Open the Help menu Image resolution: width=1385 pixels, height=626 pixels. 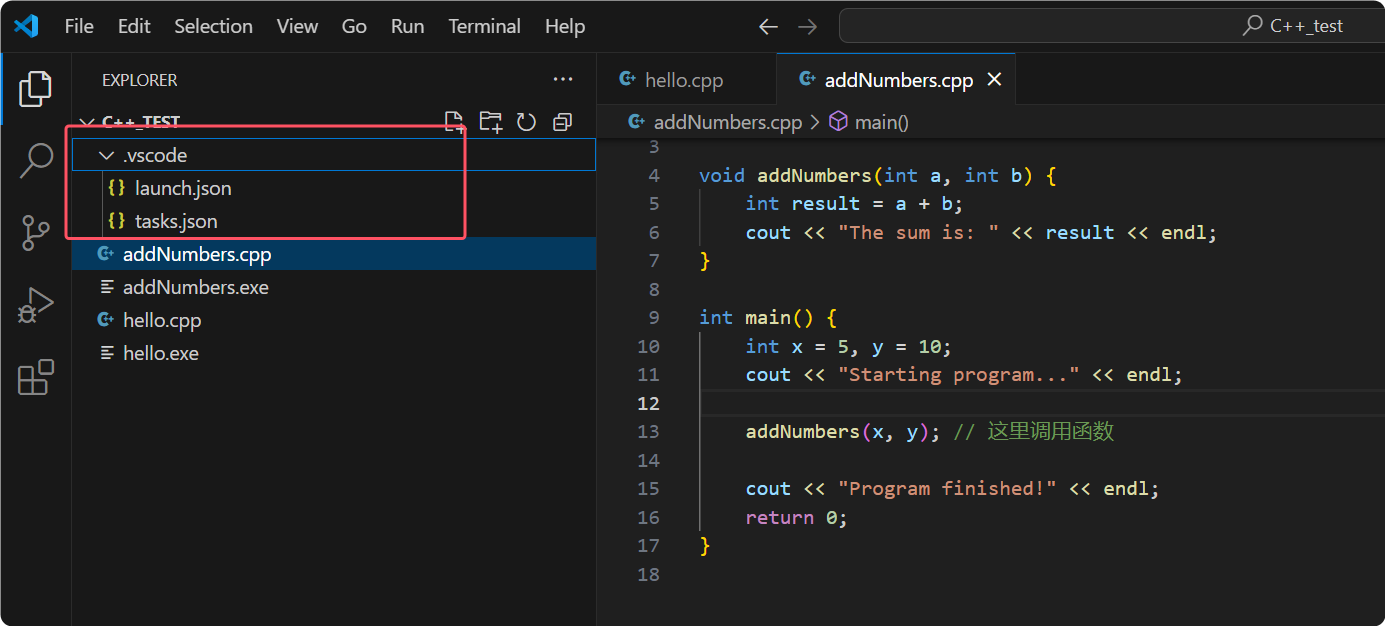565,26
